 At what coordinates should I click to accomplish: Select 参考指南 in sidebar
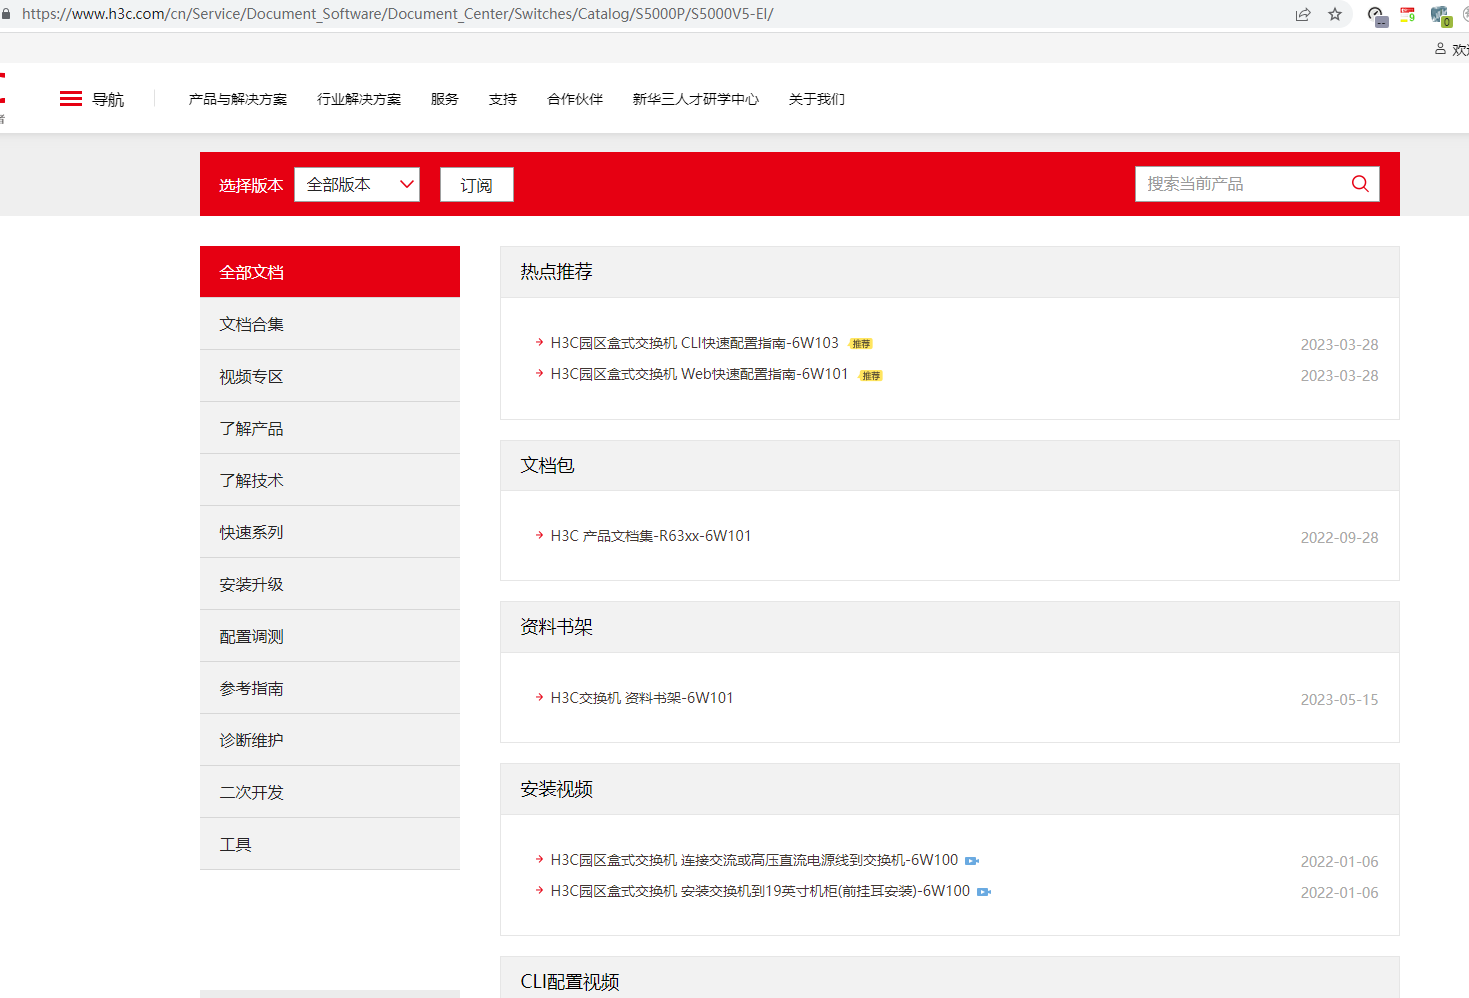pos(330,688)
